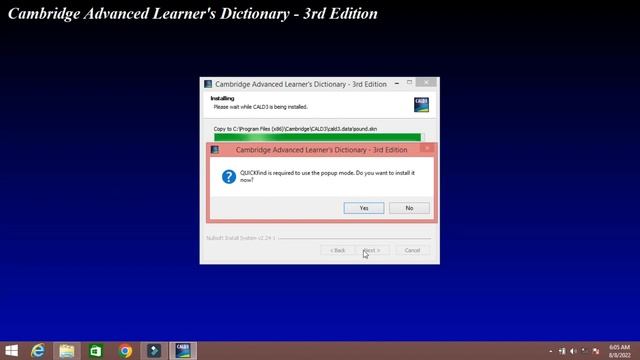The image size is (640, 360).
Task: Launch Internet Explorer from taskbar
Action: pos(38,351)
